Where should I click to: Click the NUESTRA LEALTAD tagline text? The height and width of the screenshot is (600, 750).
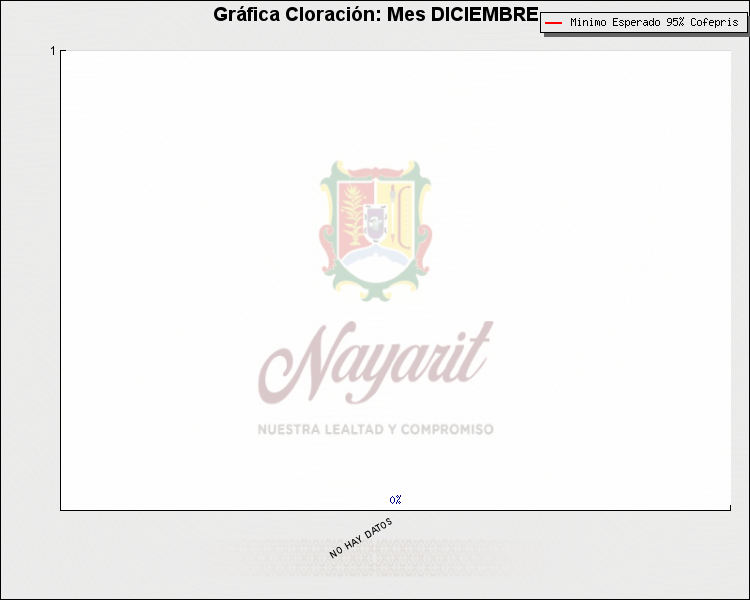point(320,429)
